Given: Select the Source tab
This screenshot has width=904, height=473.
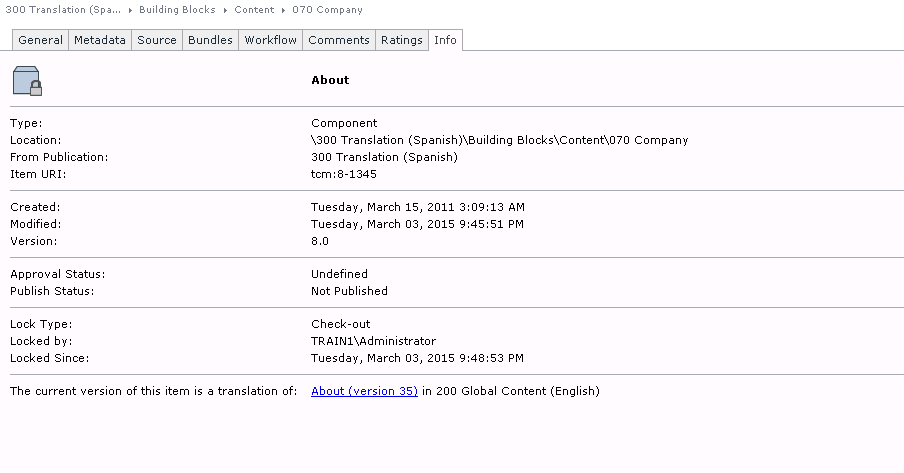Looking at the screenshot, I should pos(157,40).
